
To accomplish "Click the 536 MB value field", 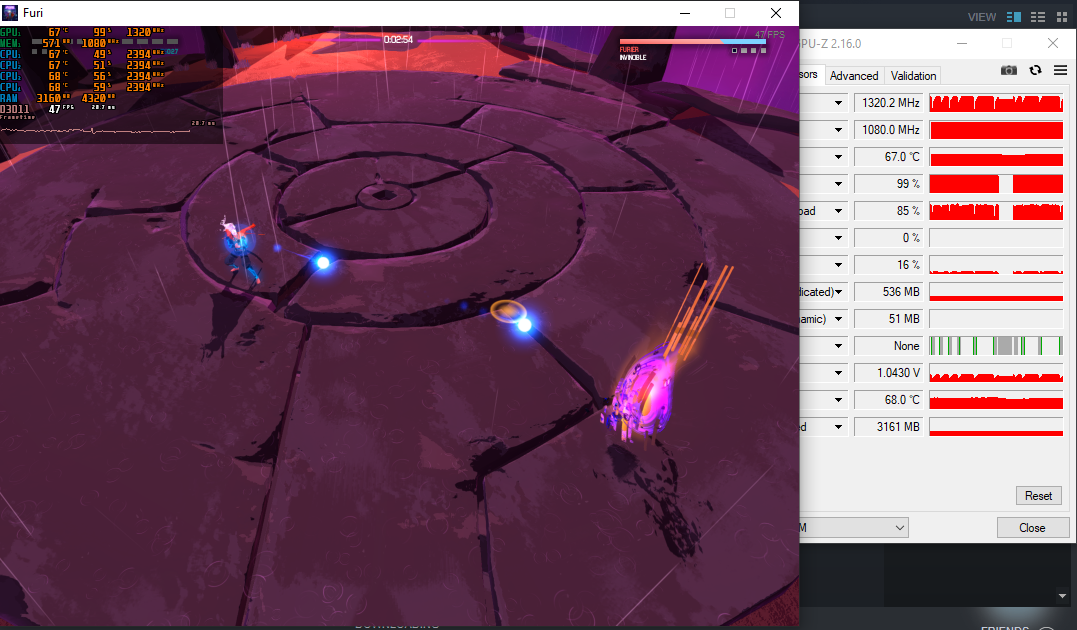I will 889,292.
